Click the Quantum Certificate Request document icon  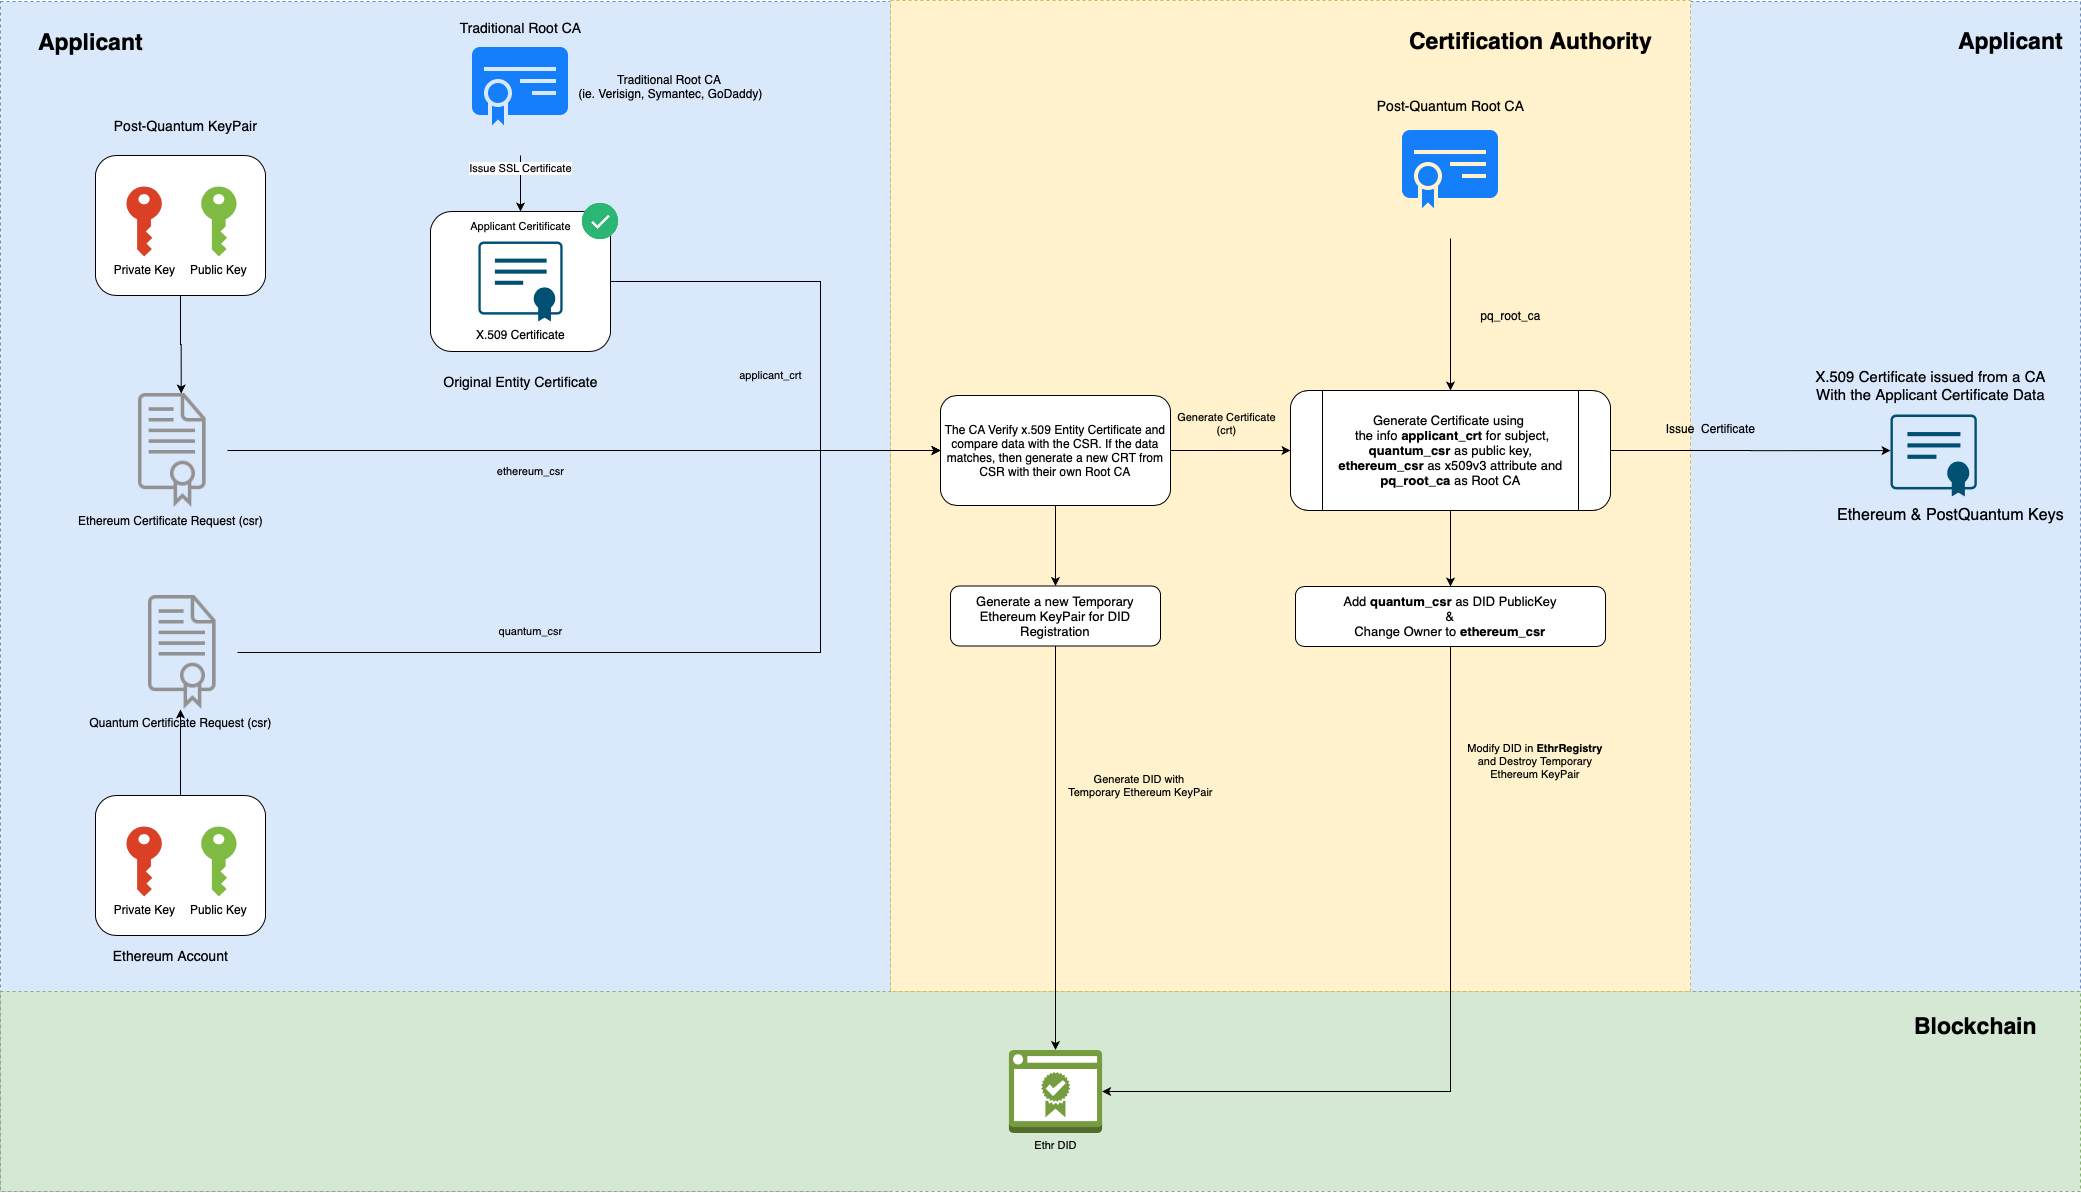tap(182, 649)
